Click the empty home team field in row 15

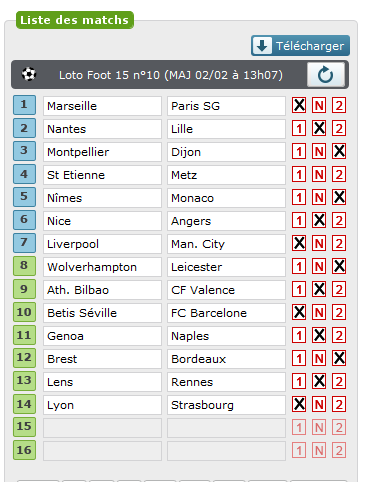(x=102, y=428)
